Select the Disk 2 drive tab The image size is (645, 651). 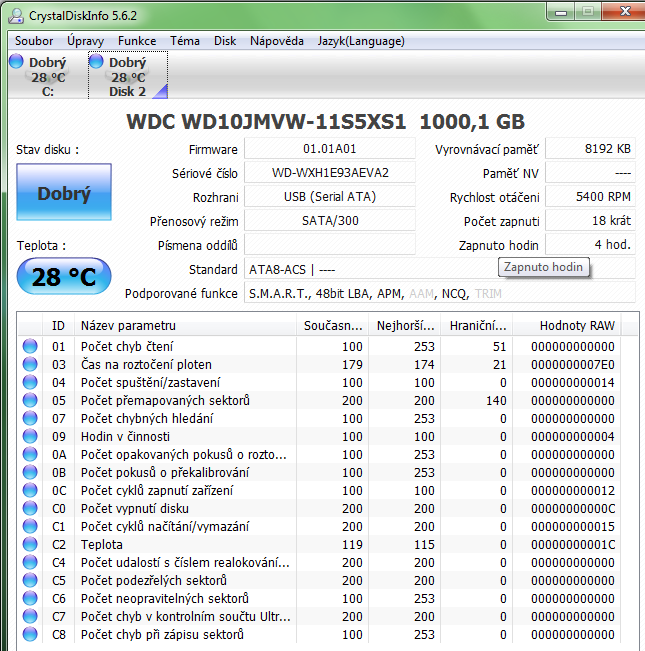pos(128,76)
